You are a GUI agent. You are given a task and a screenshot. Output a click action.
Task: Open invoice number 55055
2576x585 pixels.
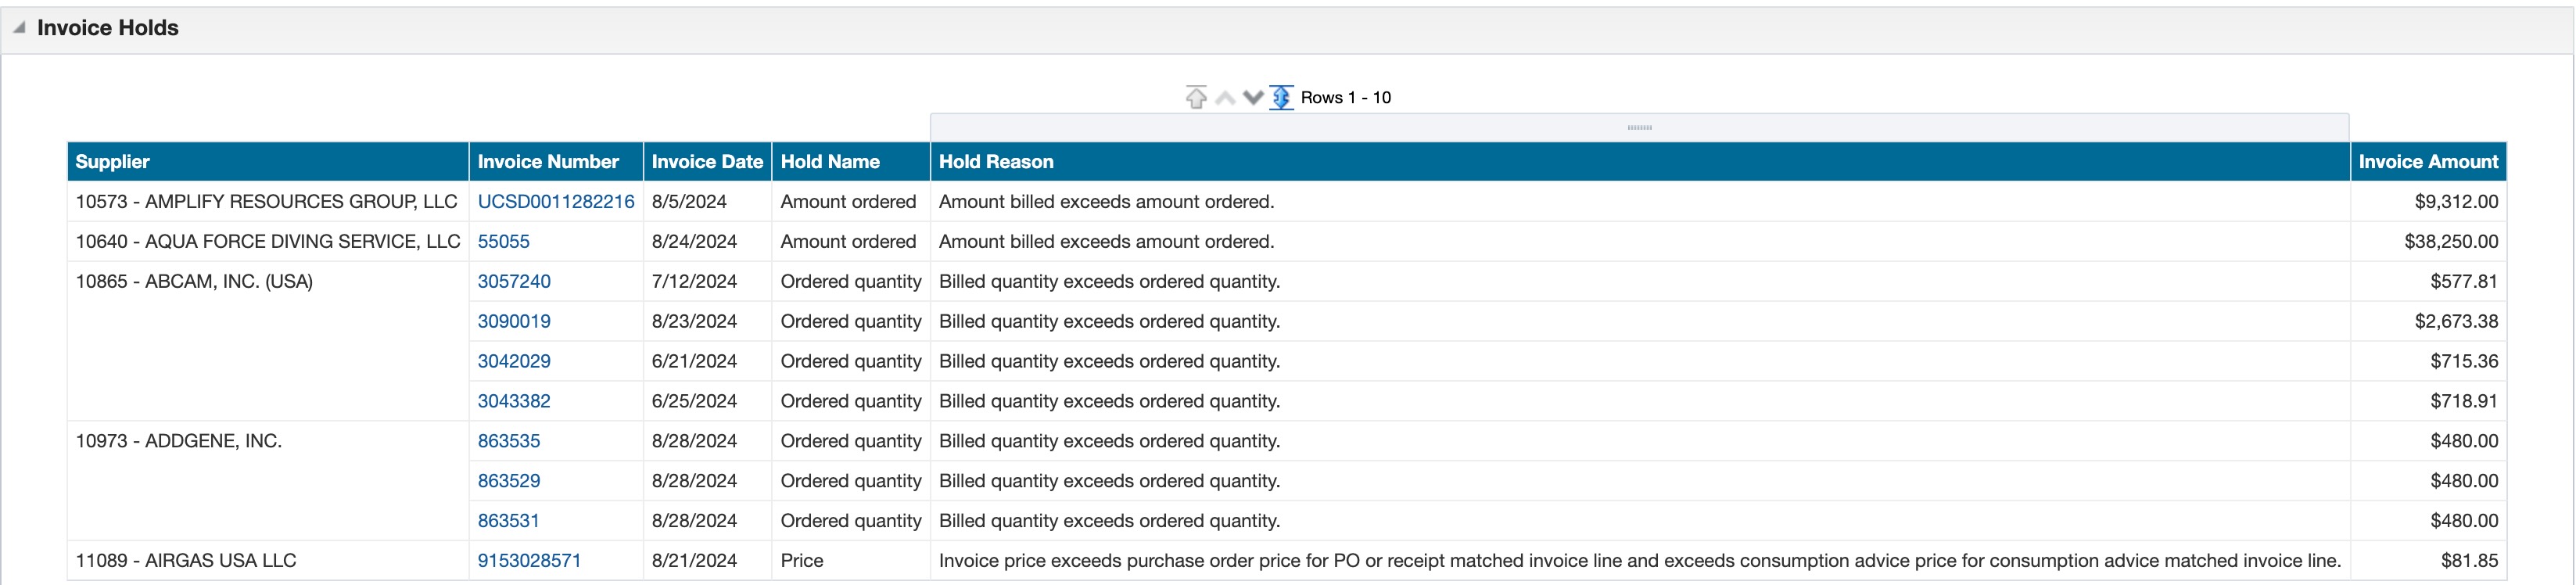503,241
